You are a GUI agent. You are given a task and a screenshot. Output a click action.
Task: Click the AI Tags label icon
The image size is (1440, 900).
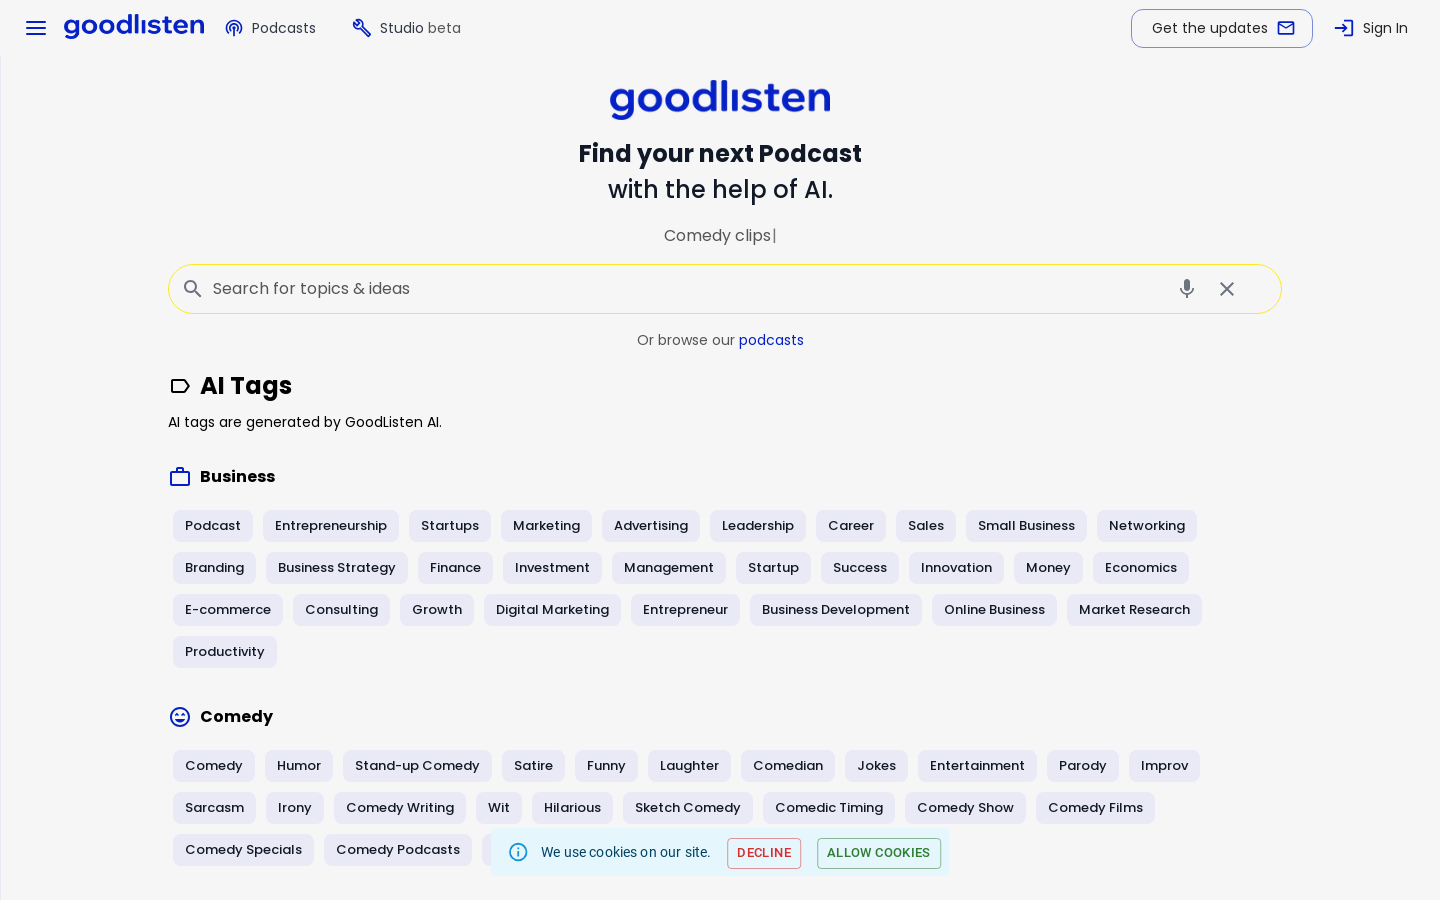180,386
